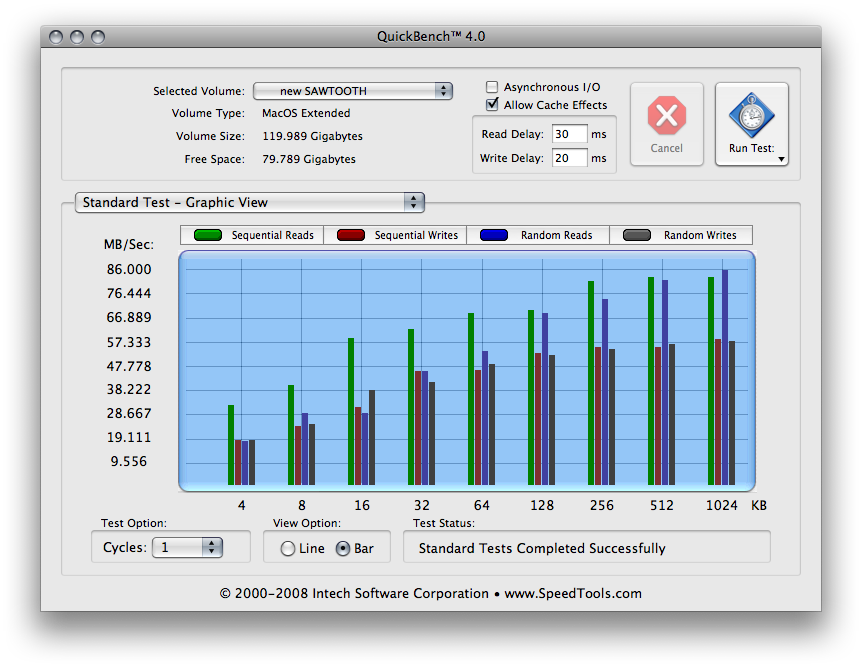Screen dimensions: 862x667
Task: Click the Cancel button label
Action: coord(666,148)
